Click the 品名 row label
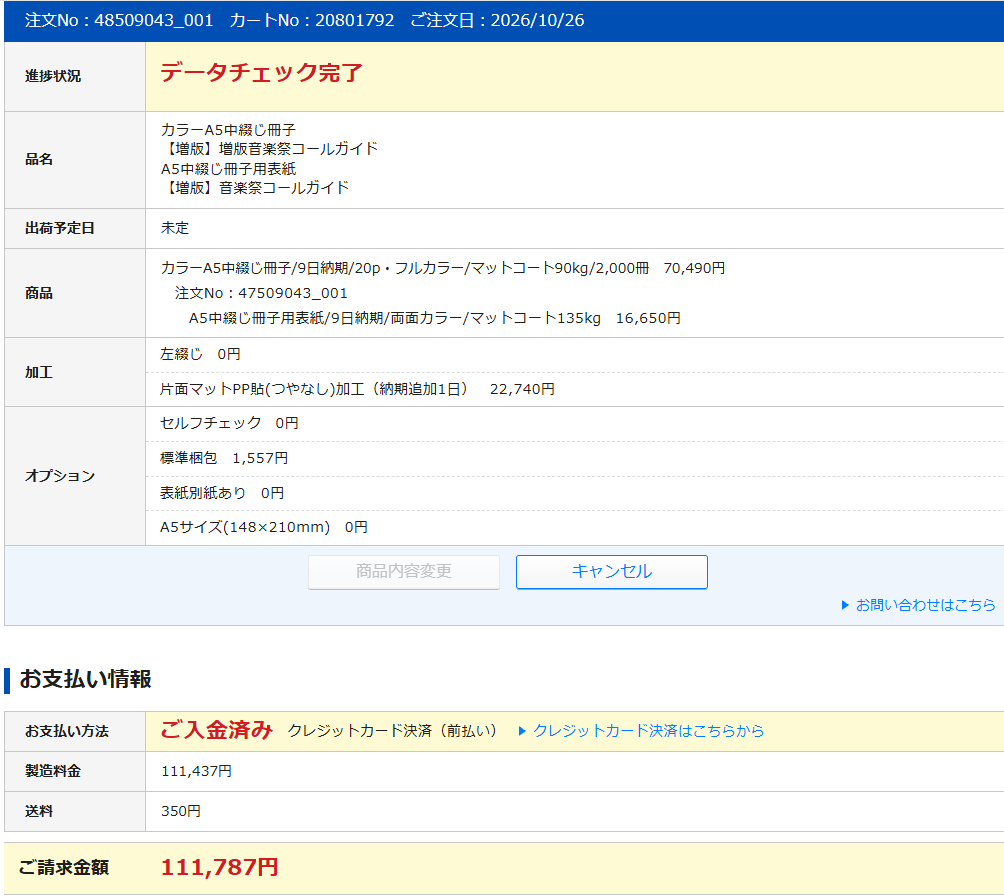 tap(39, 159)
